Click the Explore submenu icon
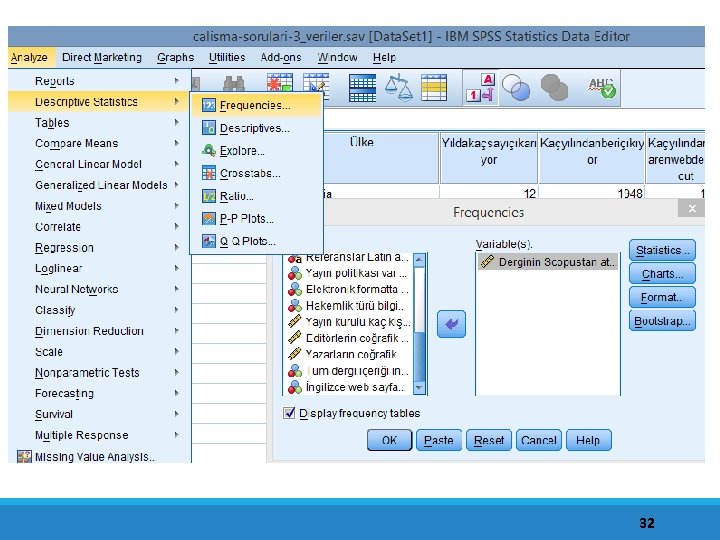The width and height of the screenshot is (720, 540). tap(208, 150)
